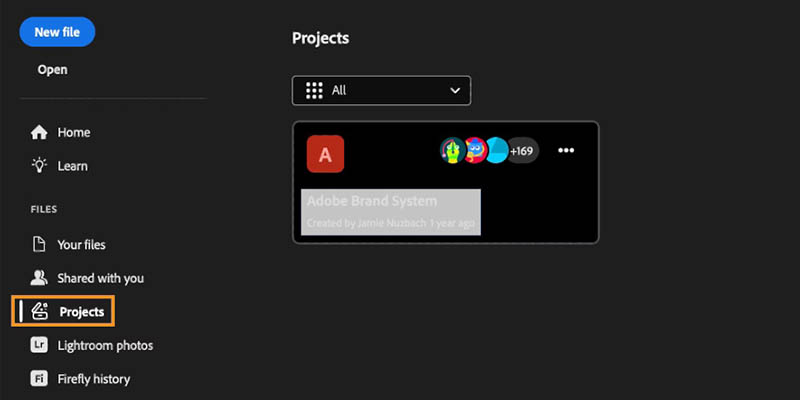Open Firefly history label in sidebar

(x=94, y=379)
